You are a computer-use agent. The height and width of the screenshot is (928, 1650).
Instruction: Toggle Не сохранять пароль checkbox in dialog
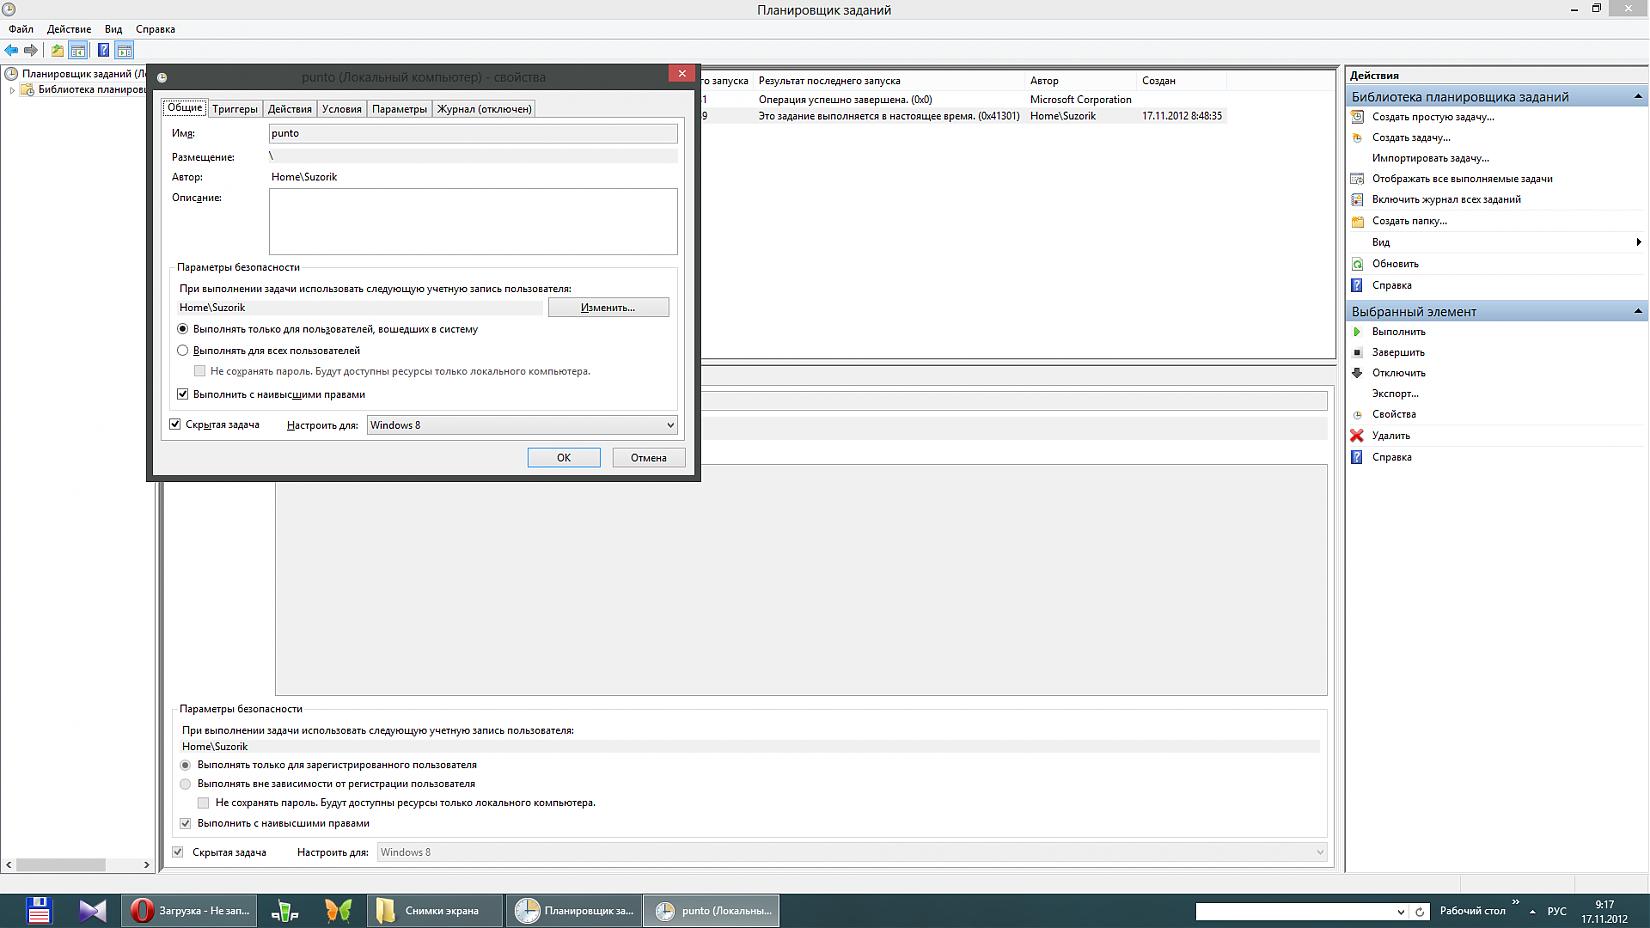200,371
